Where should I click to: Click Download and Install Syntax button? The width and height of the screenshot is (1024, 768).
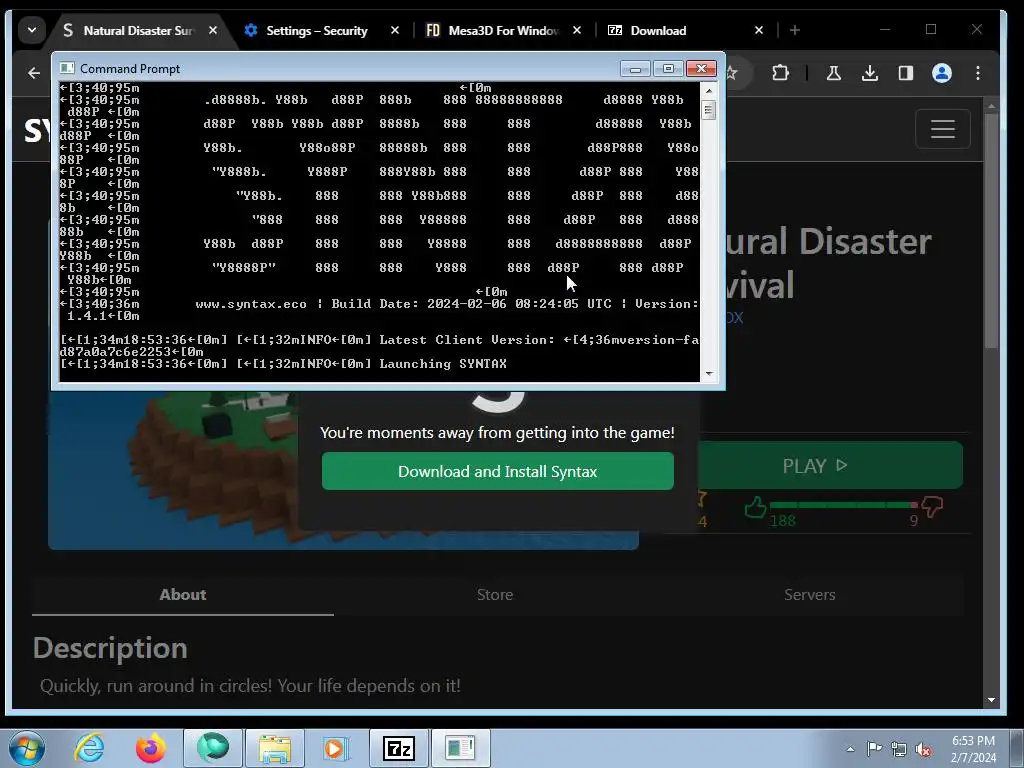click(x=498, y=471)
